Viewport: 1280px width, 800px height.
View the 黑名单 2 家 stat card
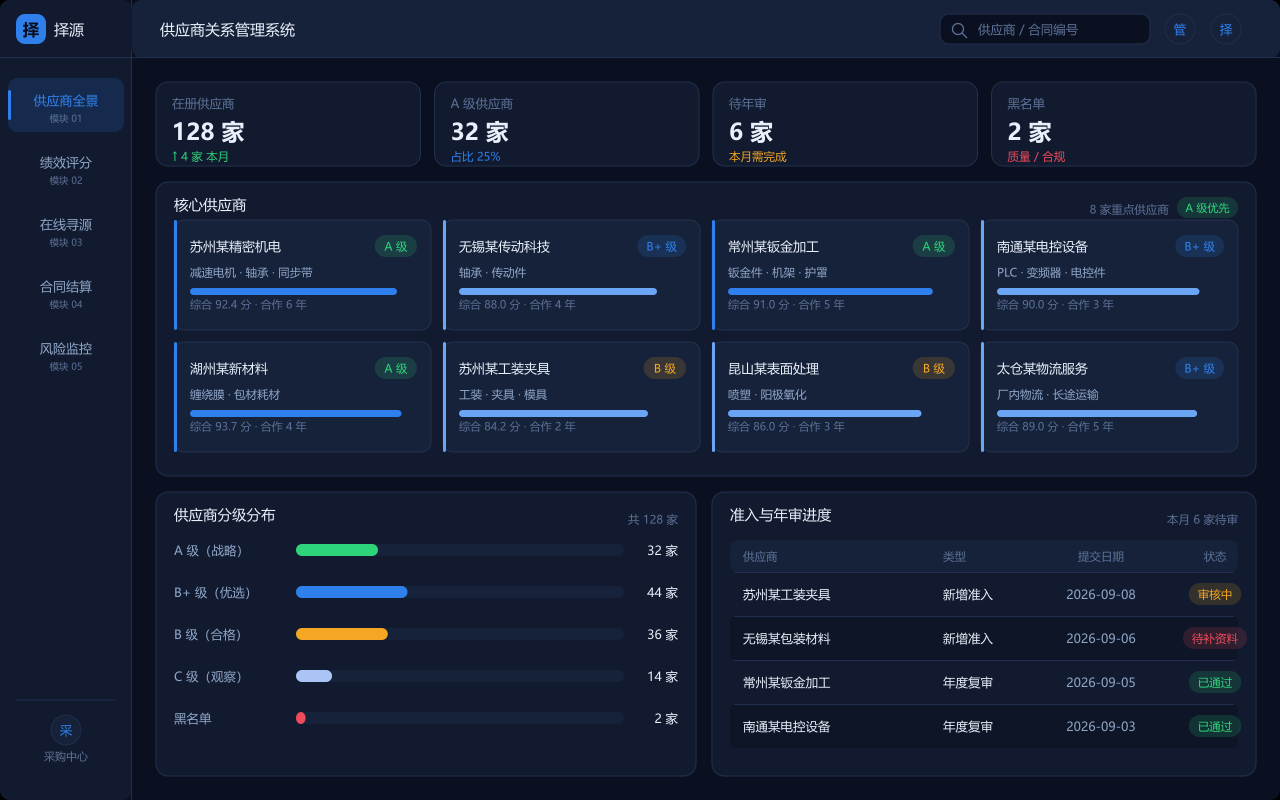(x=1124, y=124)
